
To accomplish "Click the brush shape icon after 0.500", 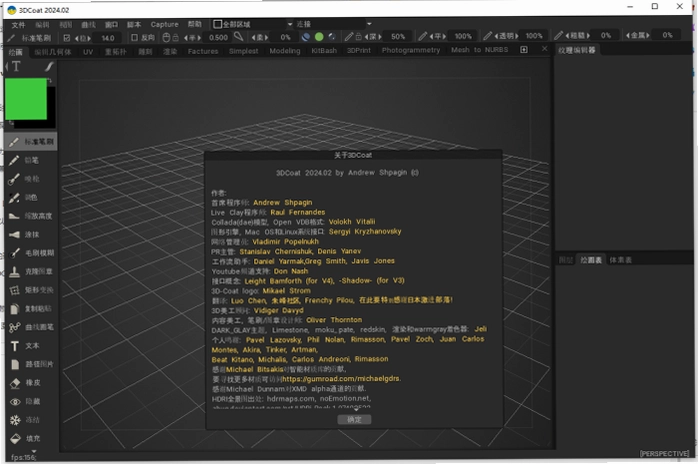I will pyautogui.click(x=239, y=37).
